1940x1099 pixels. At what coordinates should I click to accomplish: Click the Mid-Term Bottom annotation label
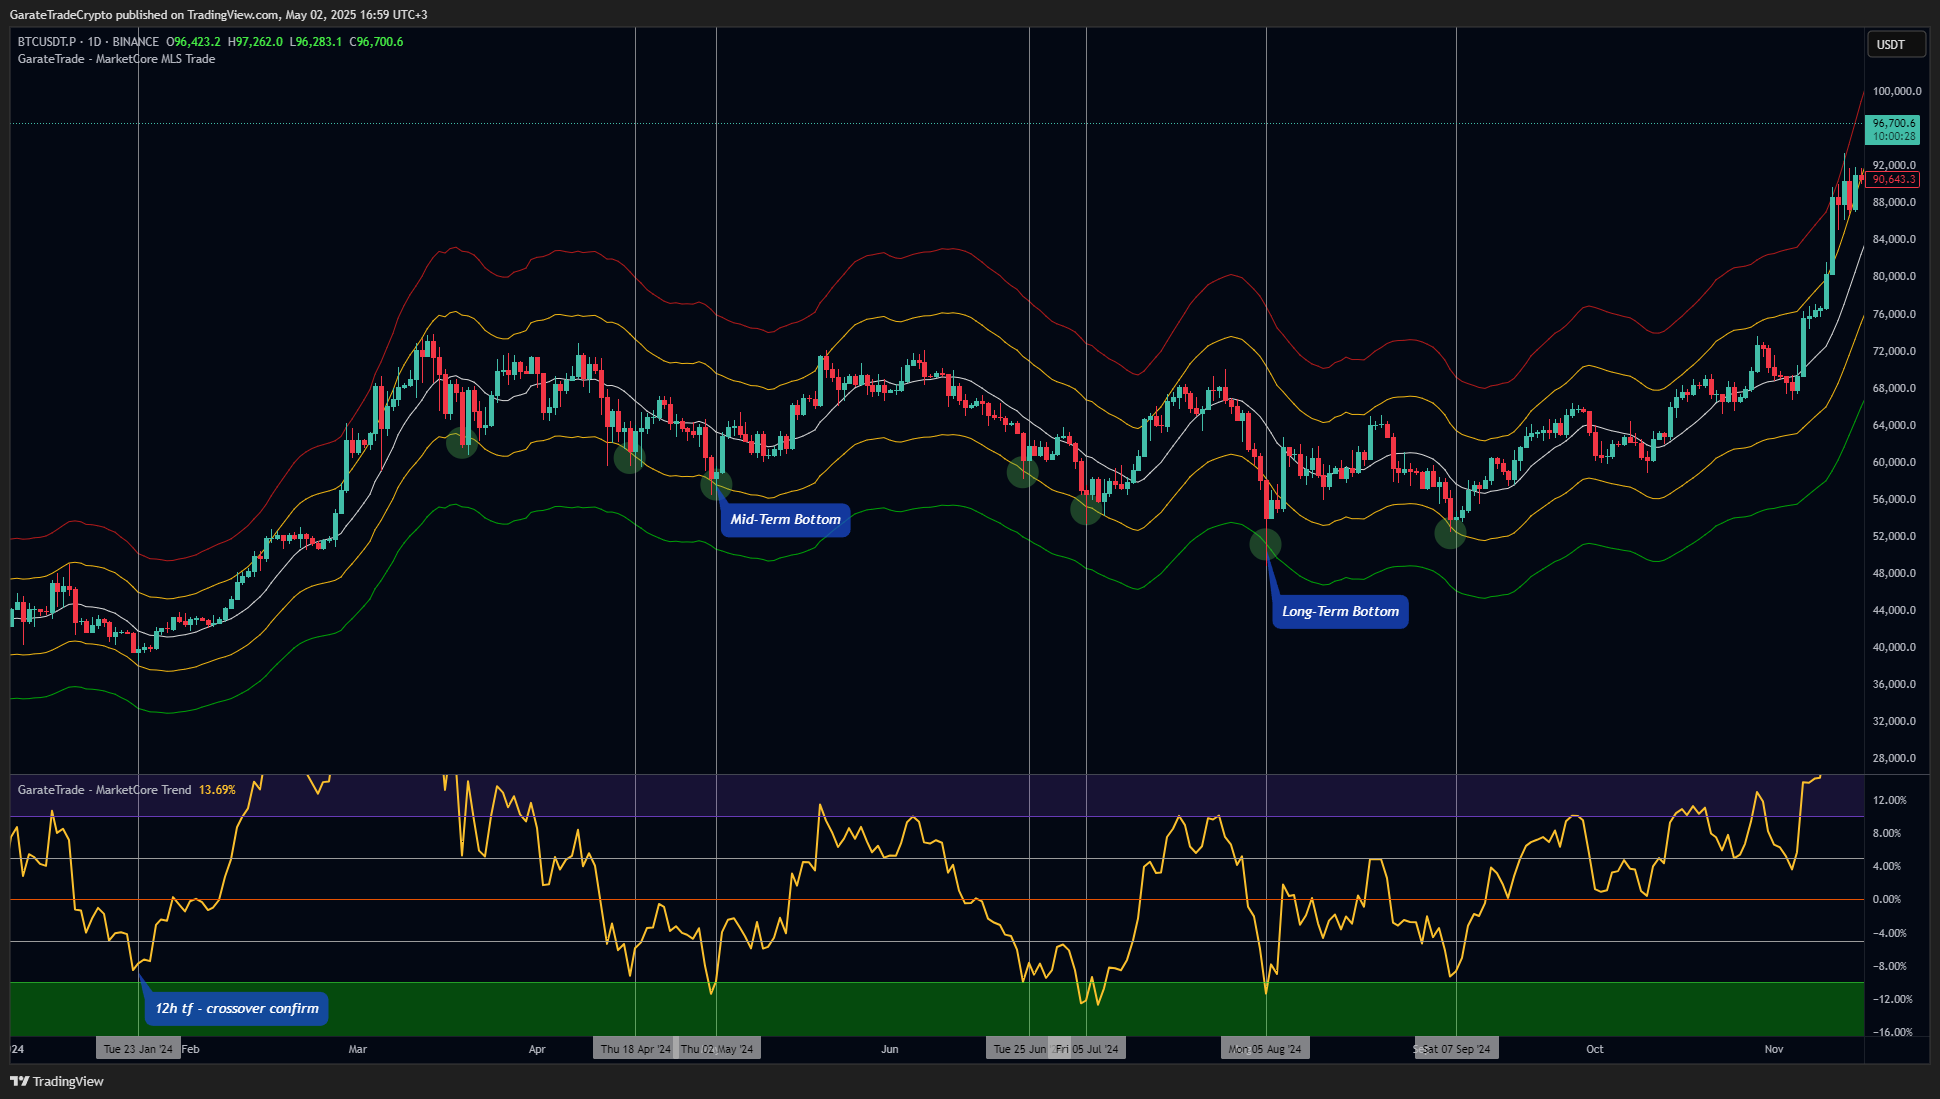click(785, 520)
